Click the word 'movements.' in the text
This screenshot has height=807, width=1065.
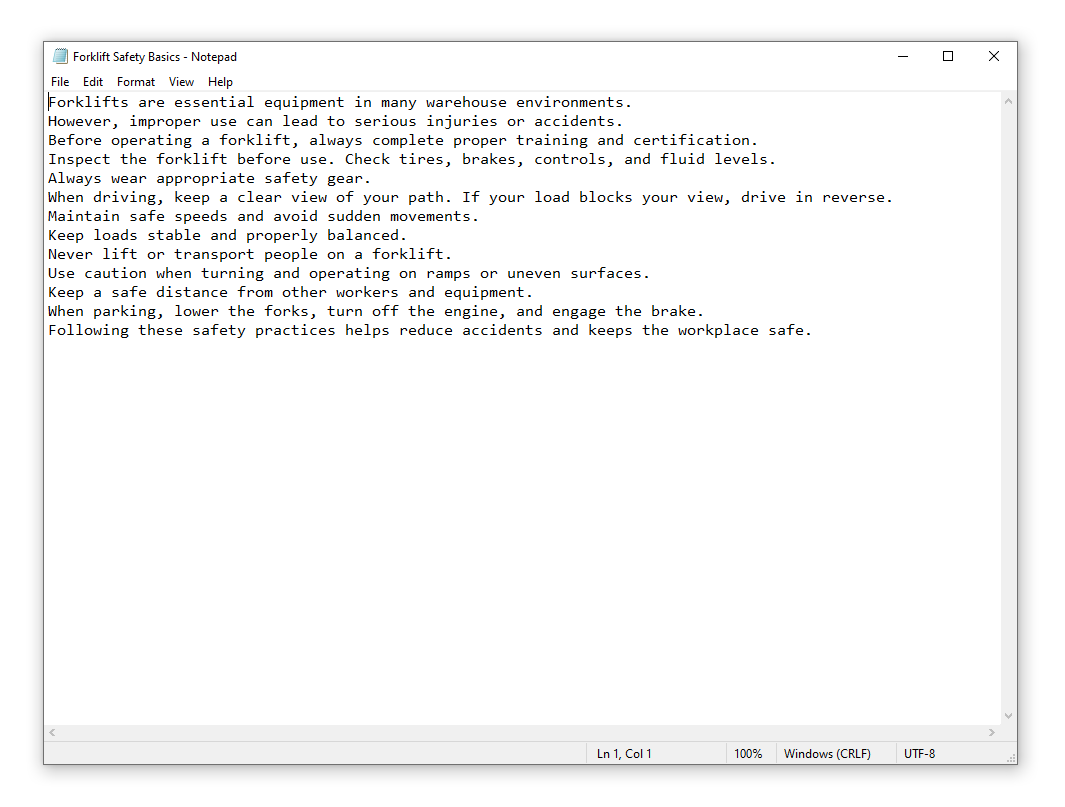click(x=435, y=217)
